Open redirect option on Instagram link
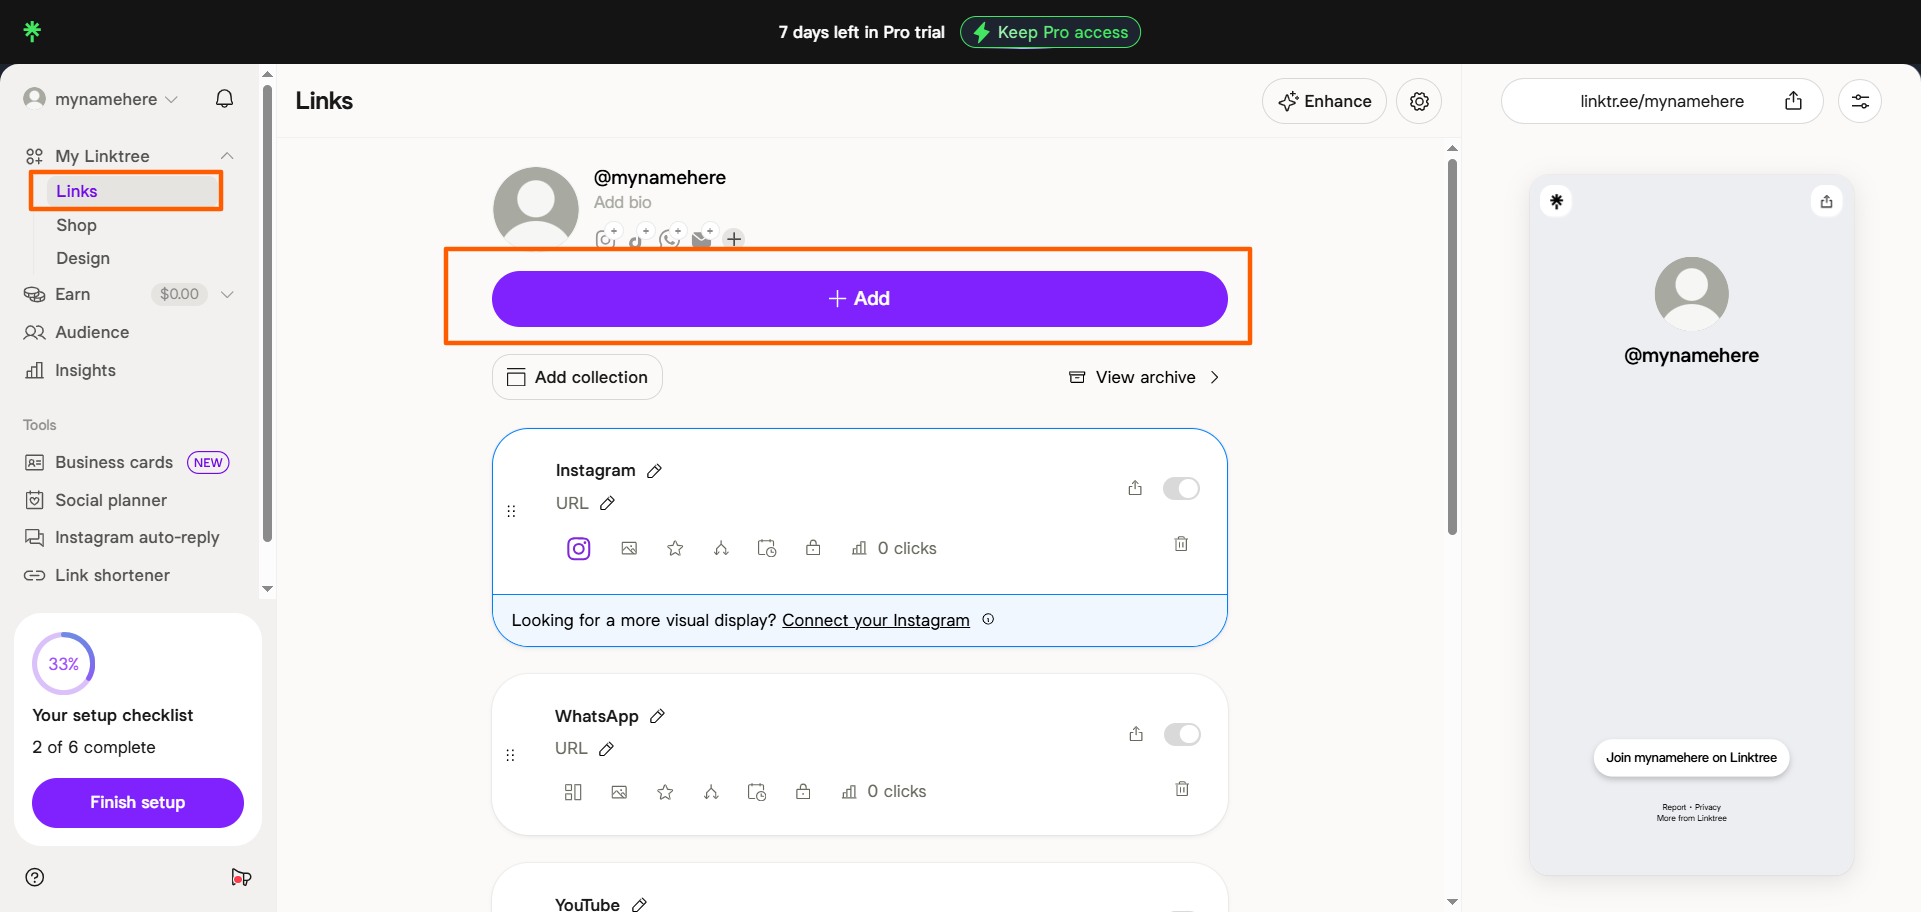 tap(721, 548)
